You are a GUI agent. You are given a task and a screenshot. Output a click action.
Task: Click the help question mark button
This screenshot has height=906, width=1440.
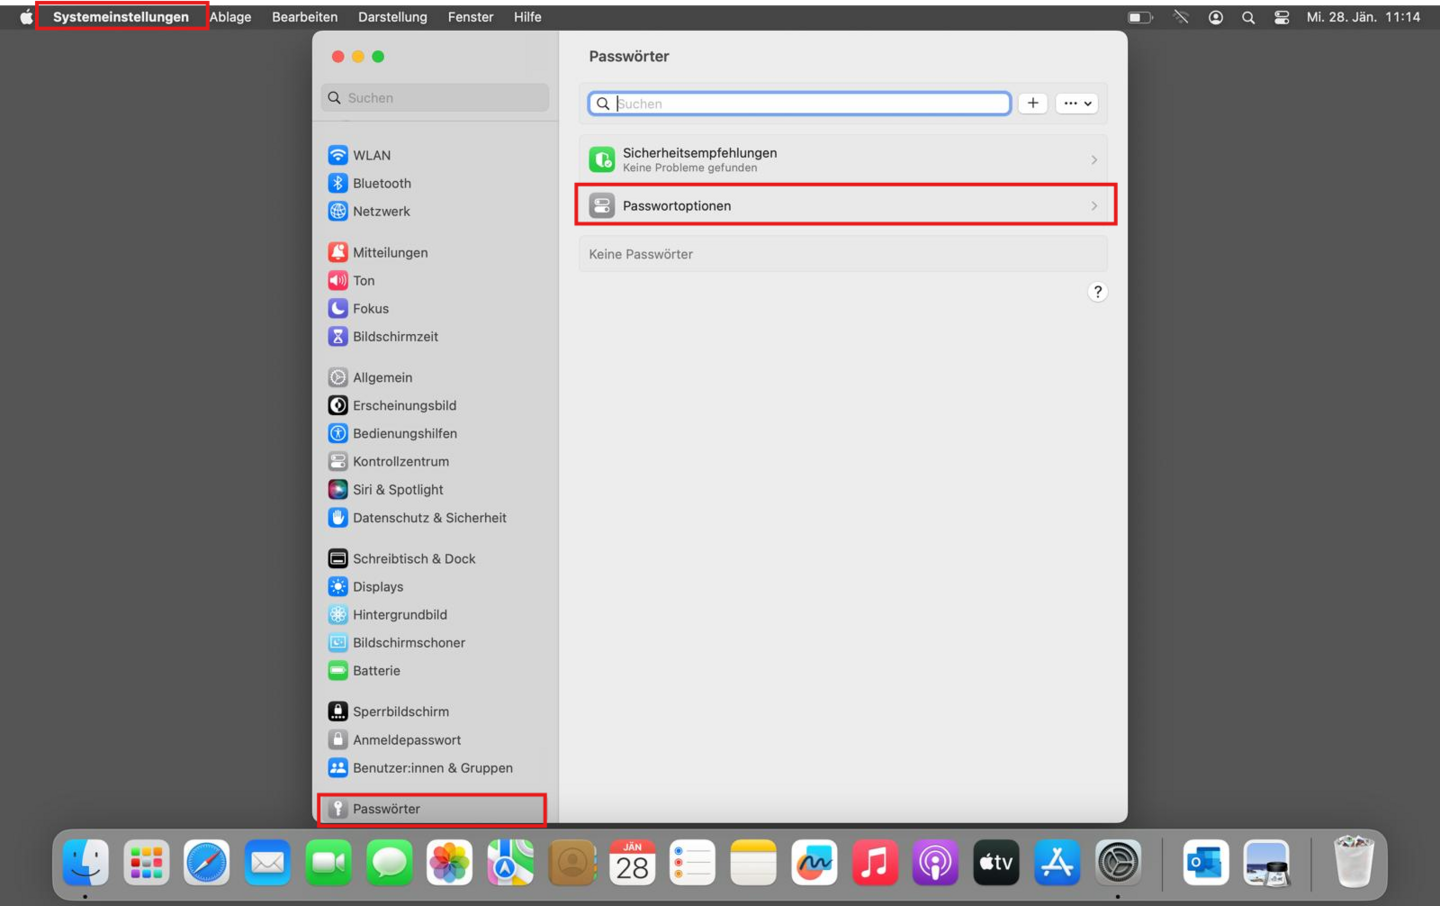(1097, 292)
